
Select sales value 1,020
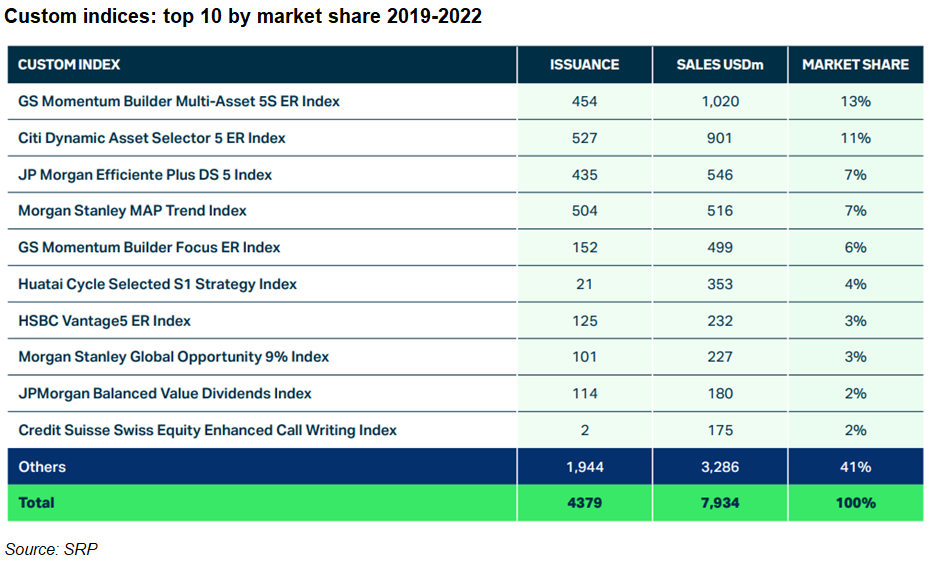point(720,102)
